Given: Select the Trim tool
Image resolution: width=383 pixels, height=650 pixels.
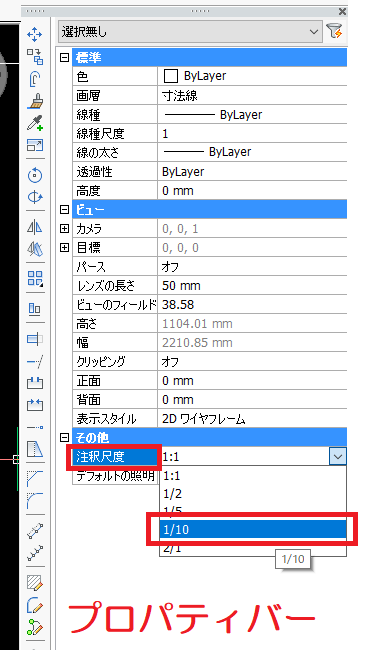Looking at the screenshot, I should point(35,339).
